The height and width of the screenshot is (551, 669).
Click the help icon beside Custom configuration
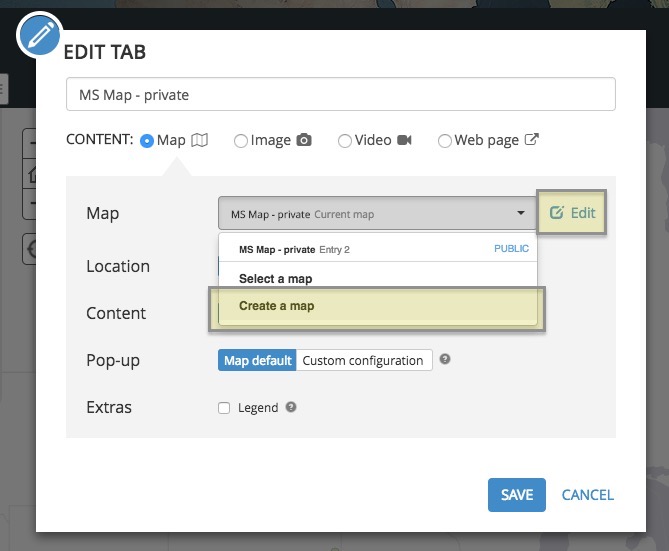(x=445, y=360)
